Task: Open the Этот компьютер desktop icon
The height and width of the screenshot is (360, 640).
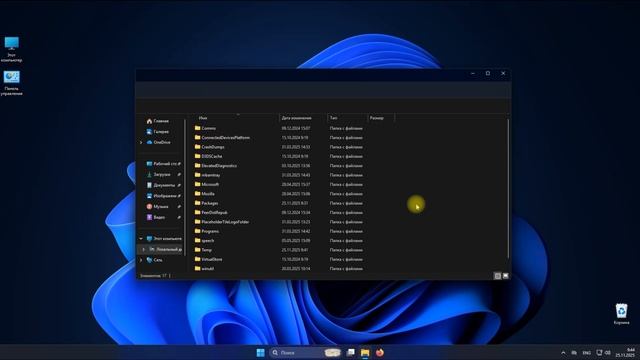Action: pyautogui.click(x=11, y=49)
